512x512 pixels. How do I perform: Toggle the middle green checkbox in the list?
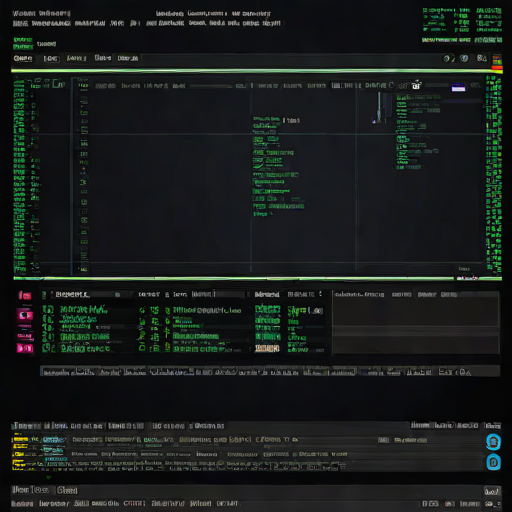click(x=48, y=328)
